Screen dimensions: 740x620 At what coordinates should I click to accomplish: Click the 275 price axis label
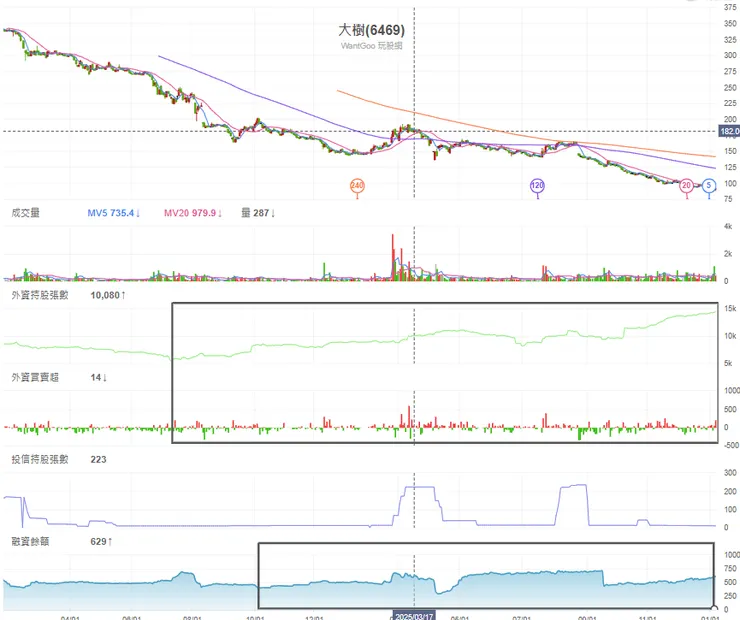pyautogui.click(x=730, y=71)
